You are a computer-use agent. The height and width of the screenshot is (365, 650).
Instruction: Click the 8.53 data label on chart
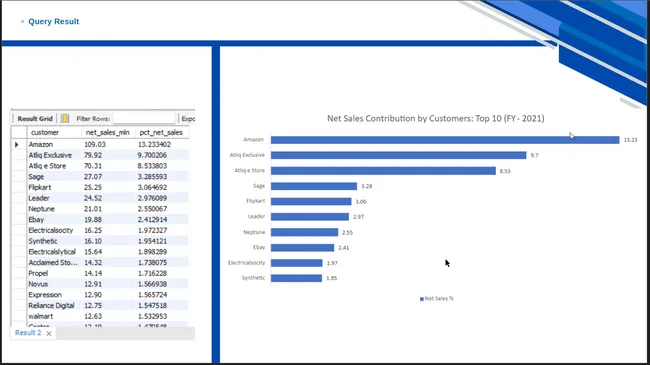pos(505,171)
